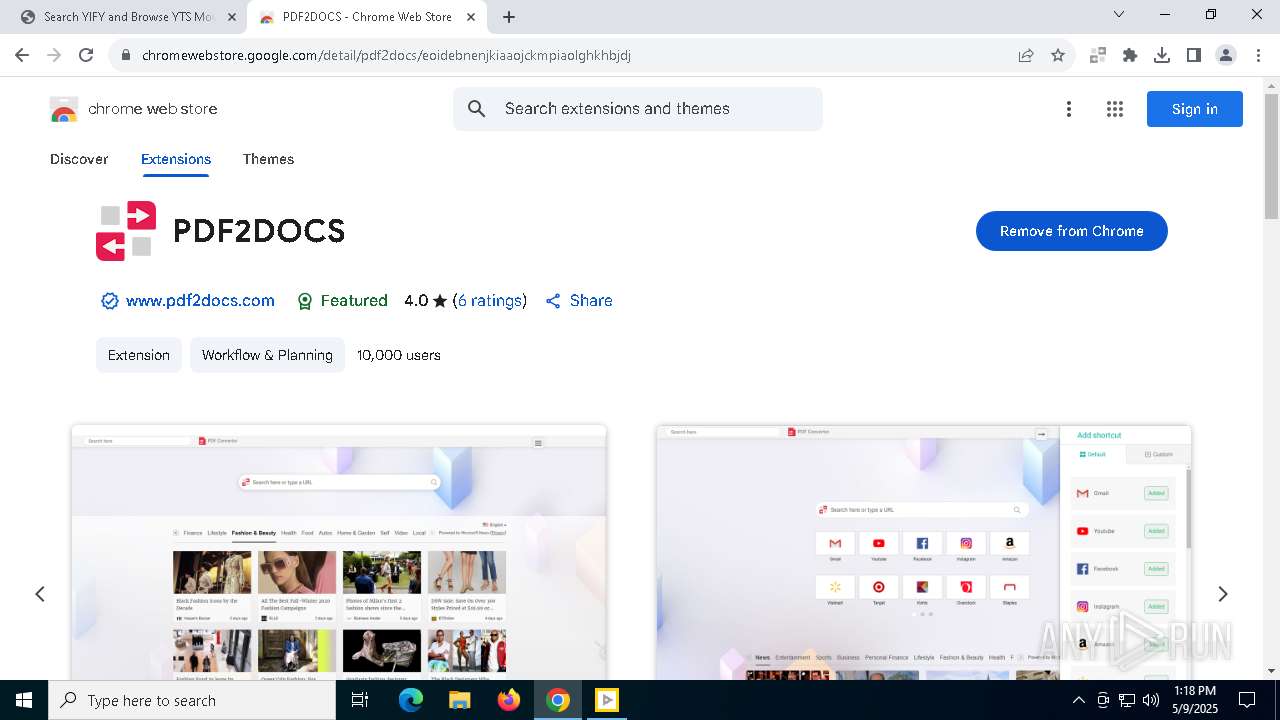
Task: Click the browser address bar URL
Action: pyautogui.click(x=386, y=55)
